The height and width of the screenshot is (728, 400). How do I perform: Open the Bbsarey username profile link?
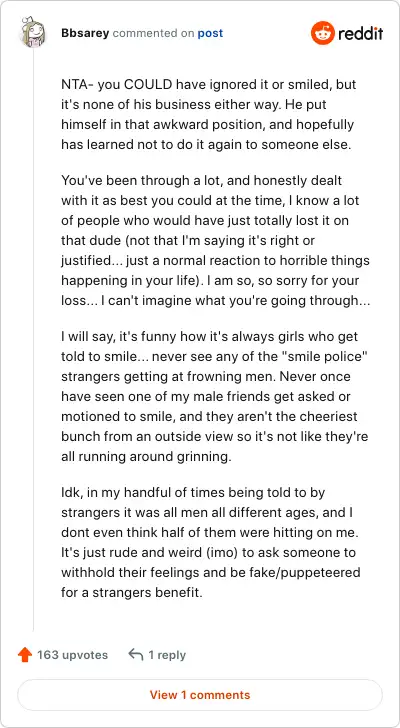85,33
